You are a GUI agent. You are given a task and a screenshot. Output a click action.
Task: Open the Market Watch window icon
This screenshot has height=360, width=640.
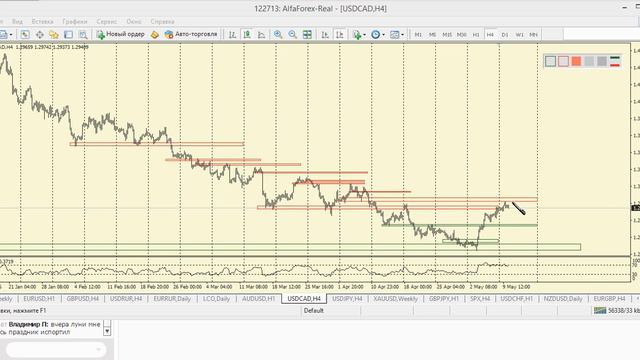[25, 35]
